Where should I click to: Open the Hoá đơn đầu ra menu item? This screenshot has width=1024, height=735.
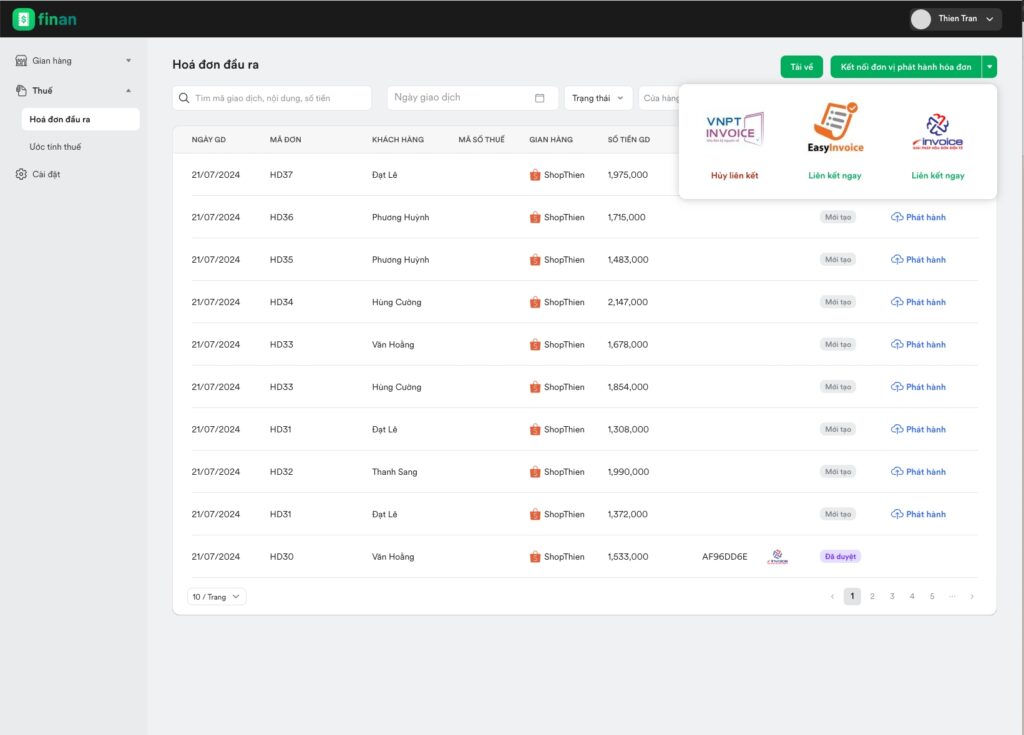coord(80,120)
